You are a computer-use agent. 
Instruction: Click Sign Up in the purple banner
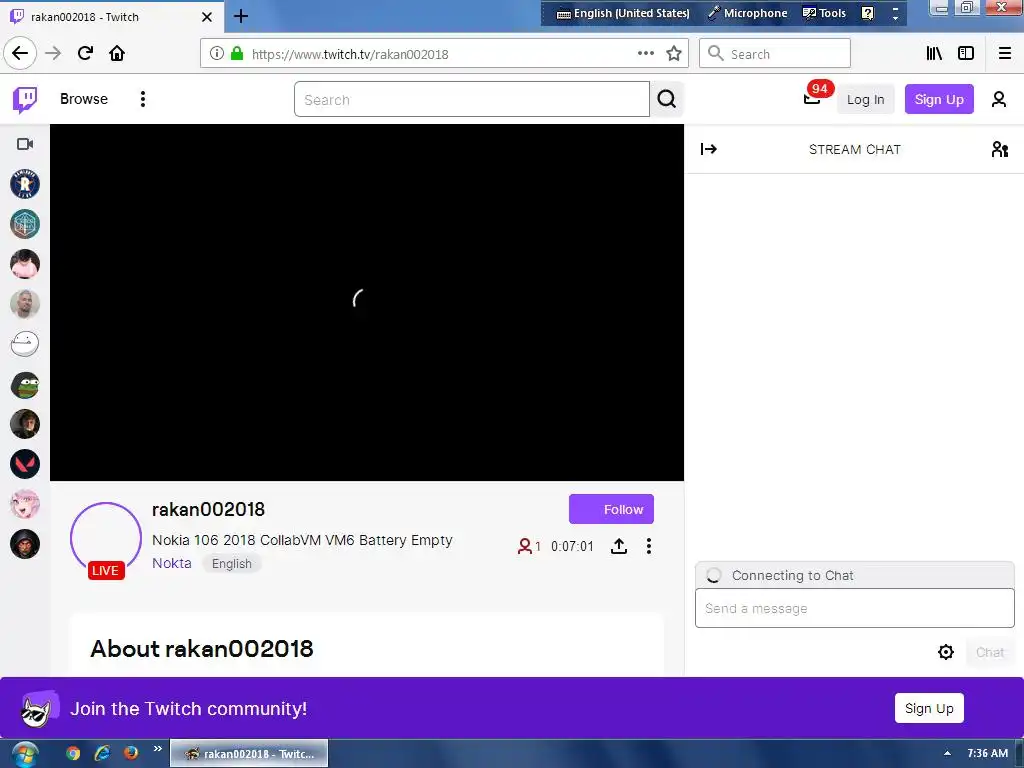(929, 708)
